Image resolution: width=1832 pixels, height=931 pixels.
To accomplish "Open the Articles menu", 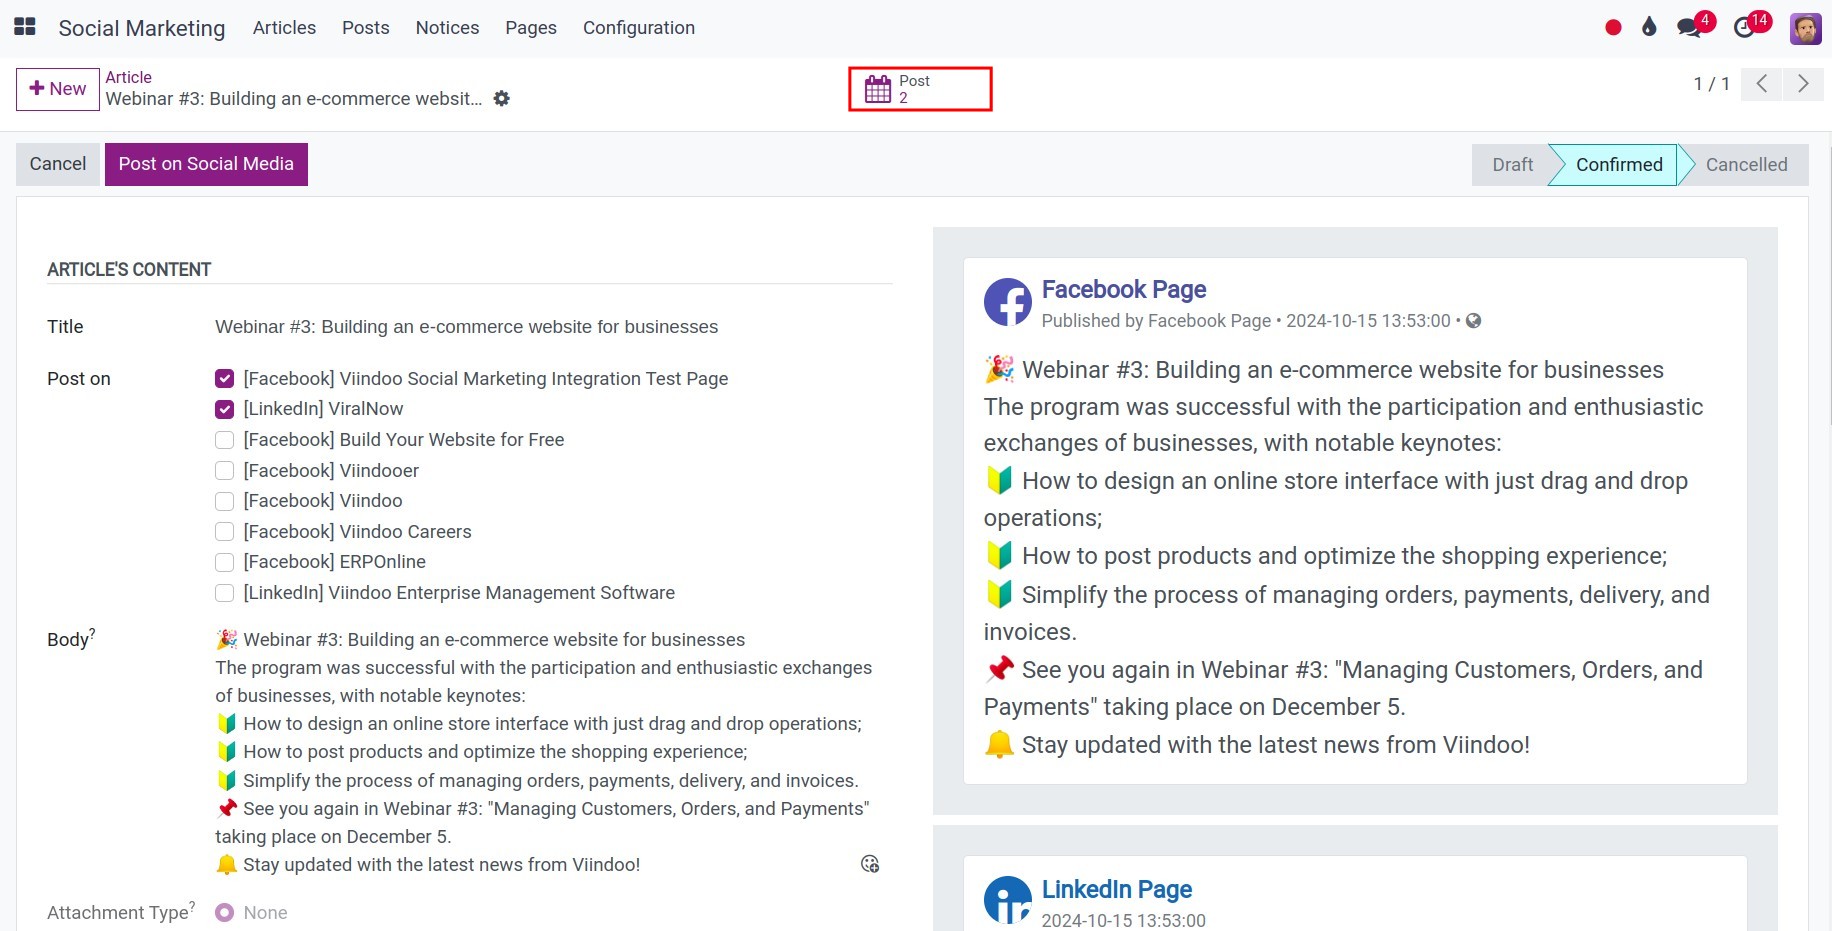I will (x=284, y=28).
